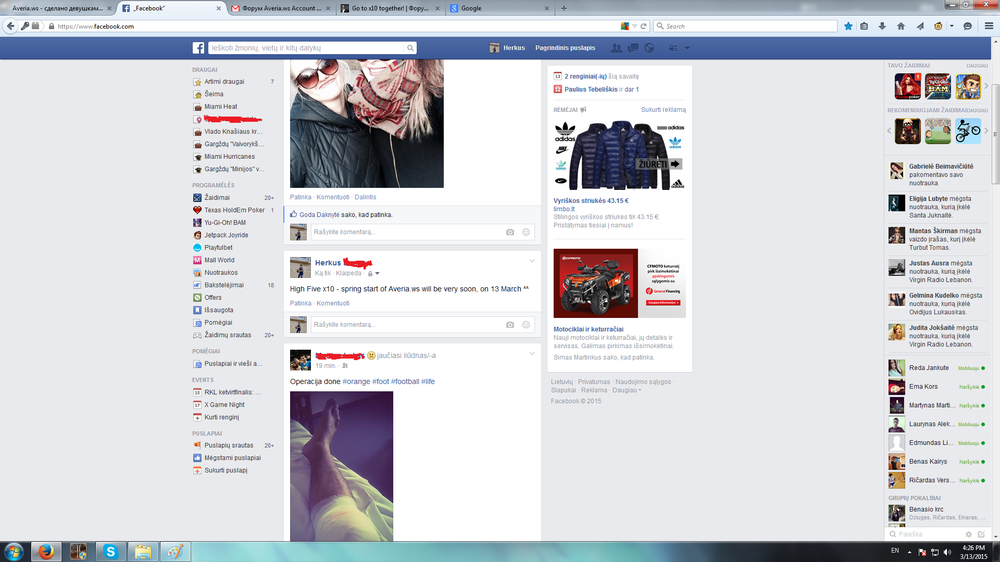Open the notifications globe icon
Screen dimensions: 1000x562
point(649,48)
